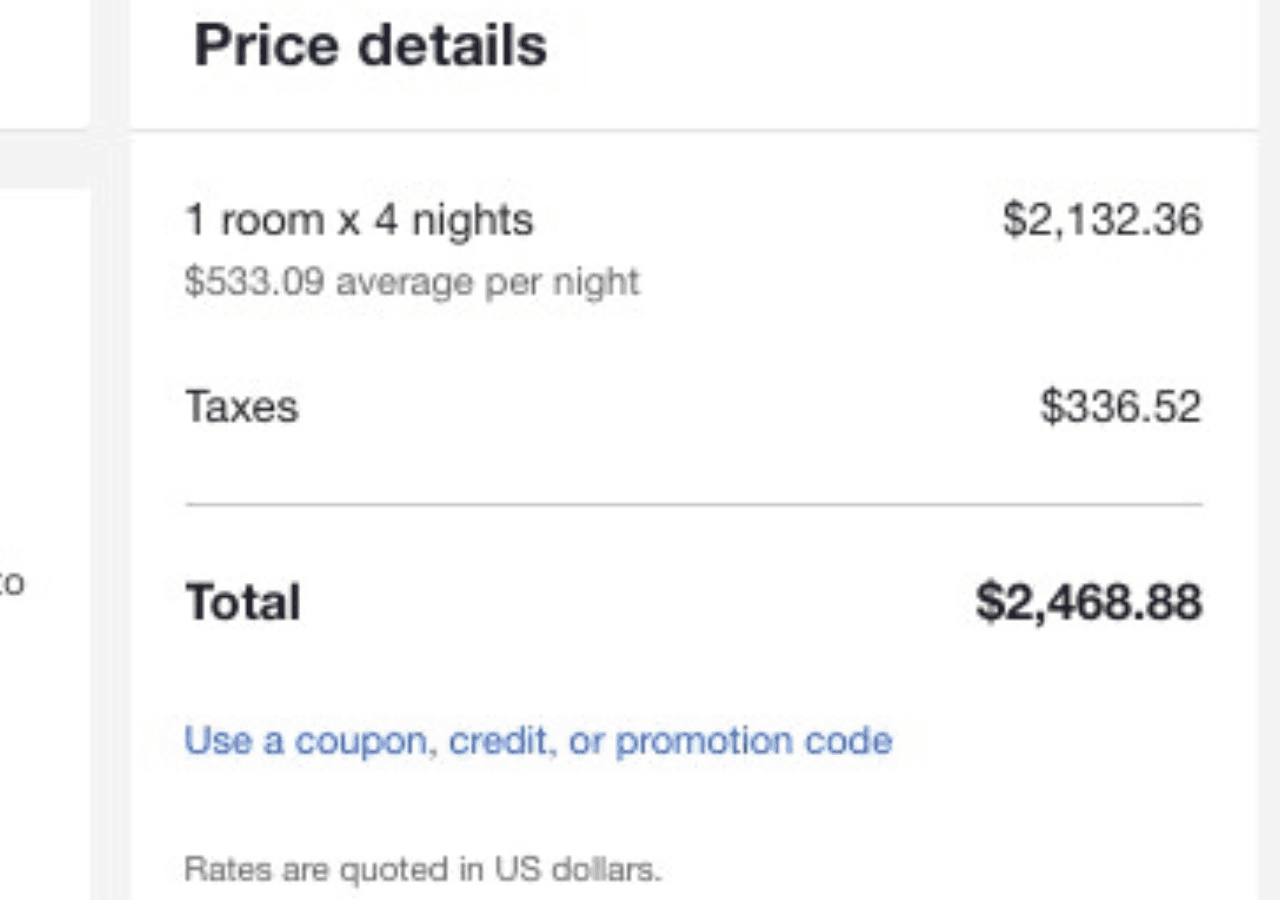Click the words "promotion code" in the blue link
1280x900 pixels.
coord(753,741)
